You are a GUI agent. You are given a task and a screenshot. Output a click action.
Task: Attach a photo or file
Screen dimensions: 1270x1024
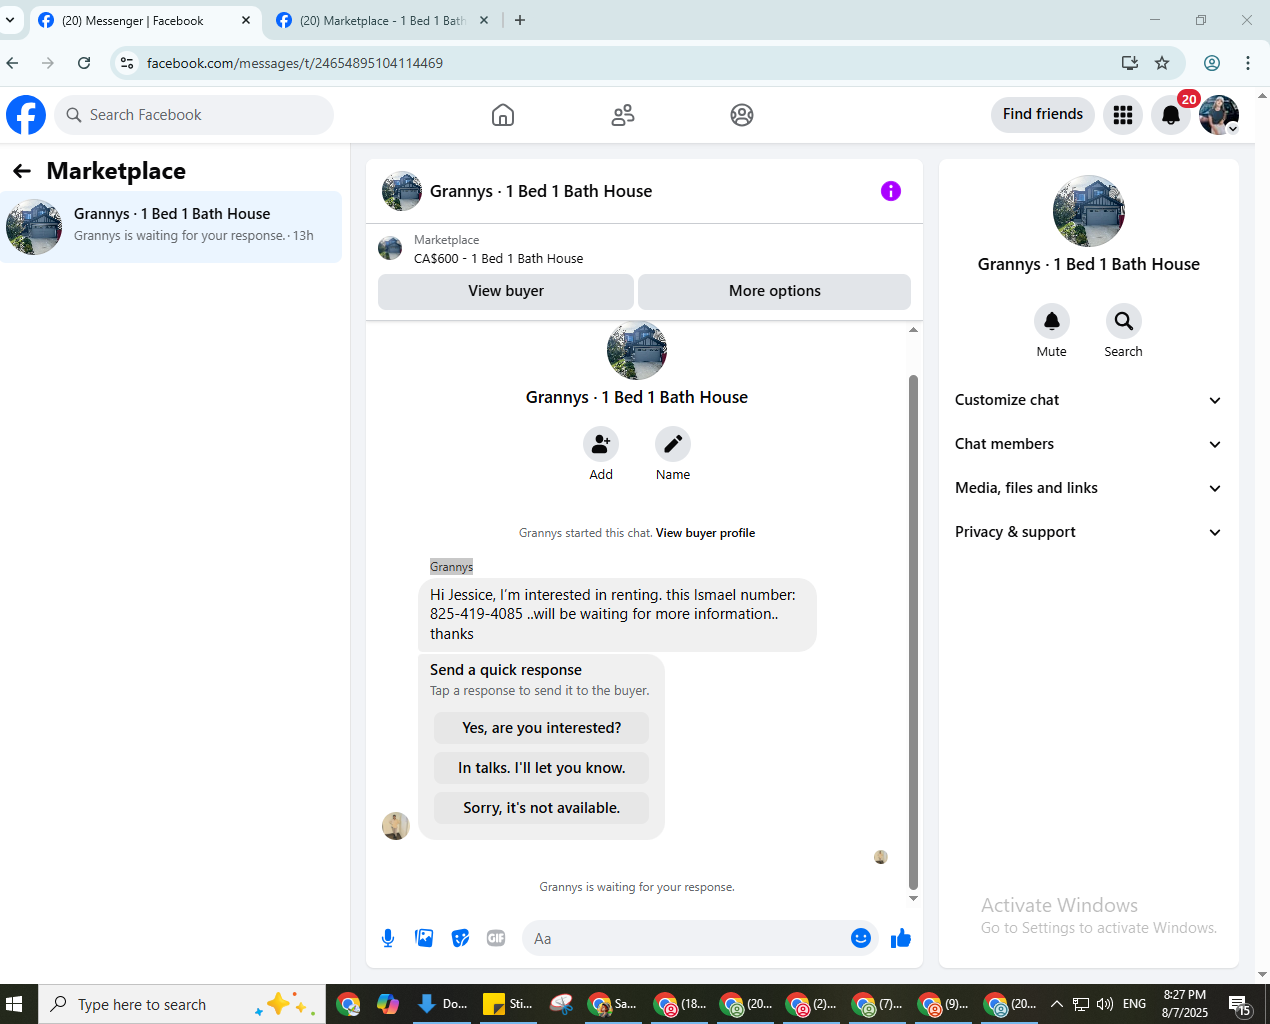click(x=424, y=938)
